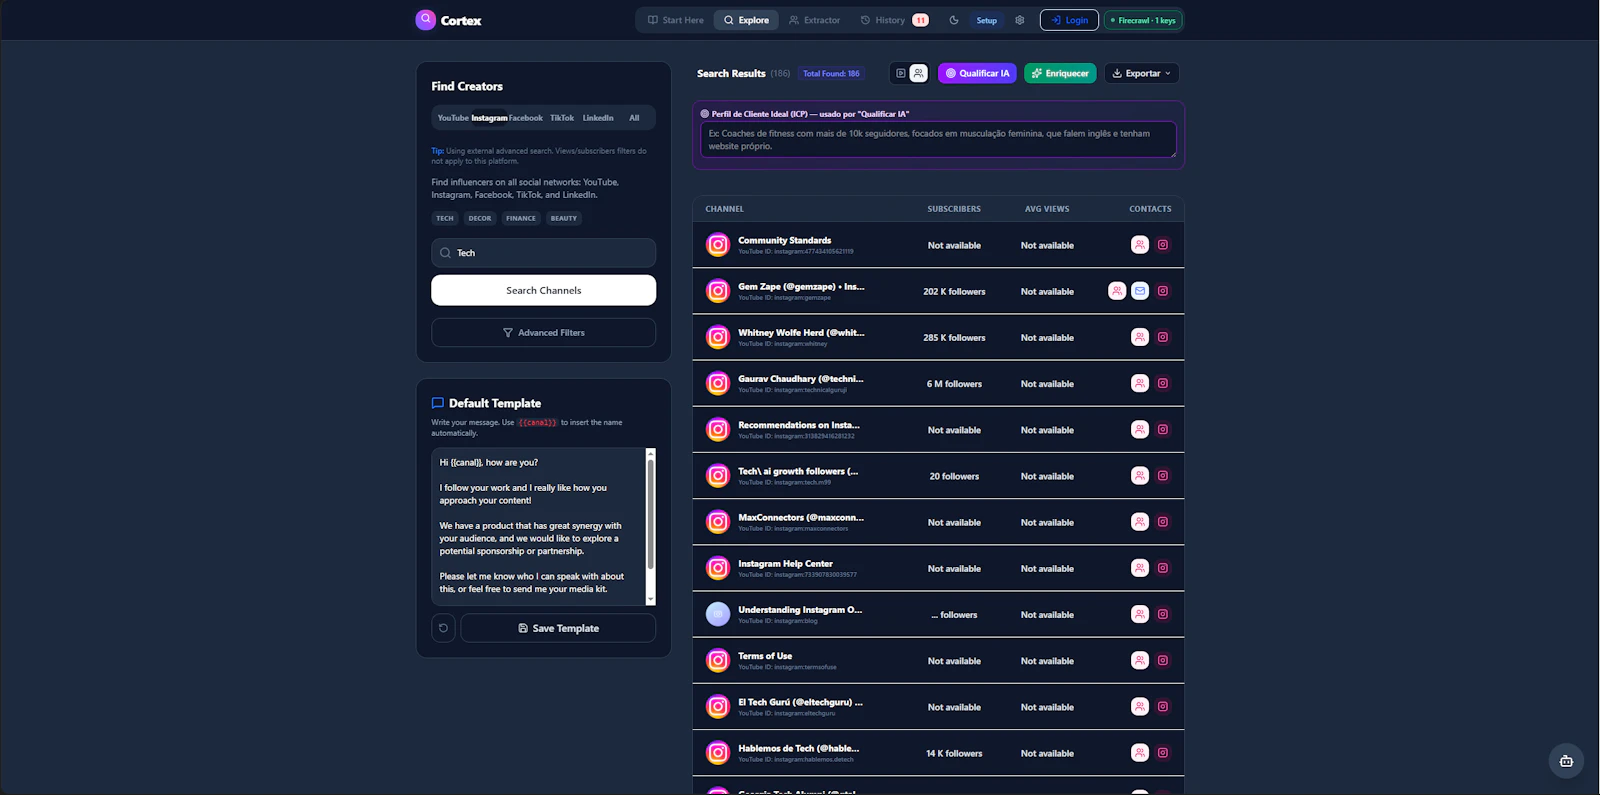Open Instagram icon for Hablemos de Tech
The height and width of the screenshot is (795, 1600).
(1163, 753)
